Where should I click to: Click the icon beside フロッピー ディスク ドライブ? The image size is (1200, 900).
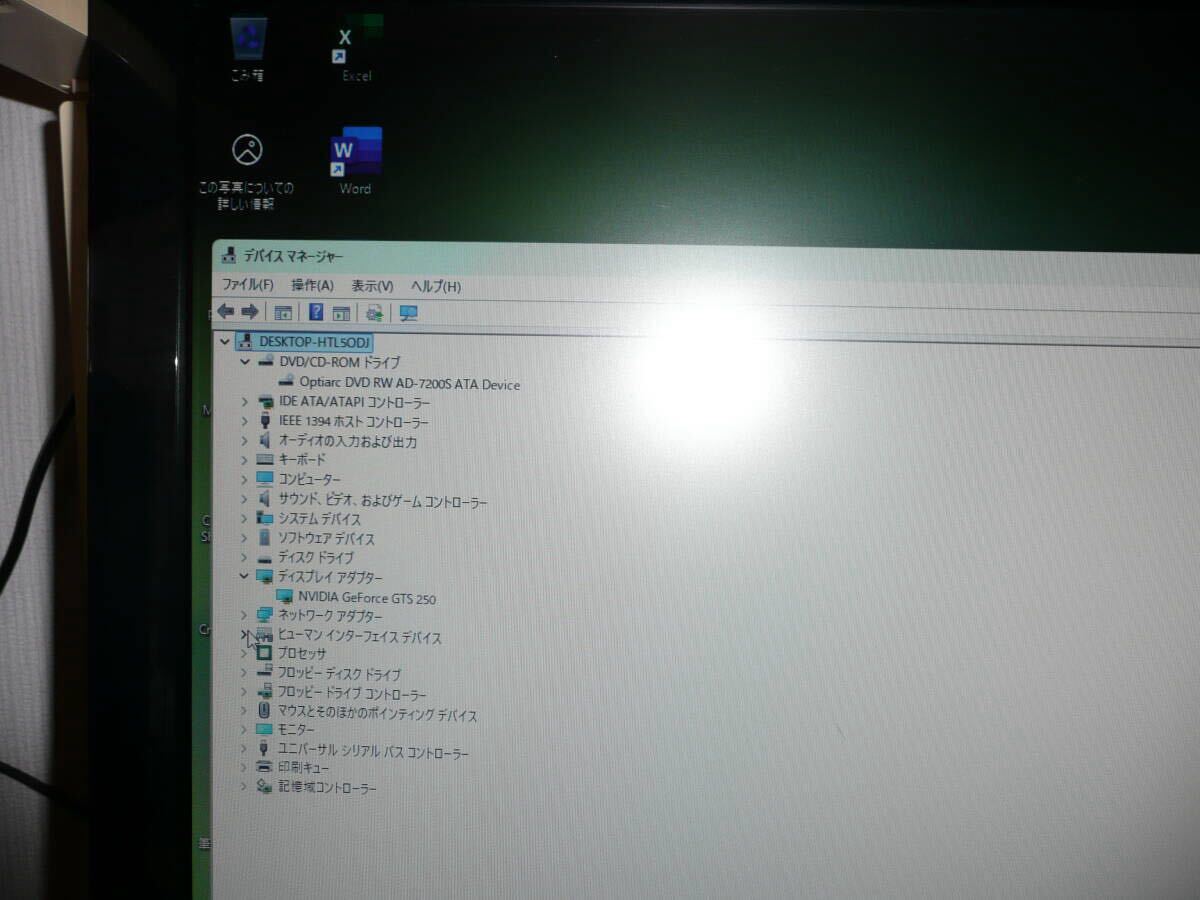(x=265, y=673)
